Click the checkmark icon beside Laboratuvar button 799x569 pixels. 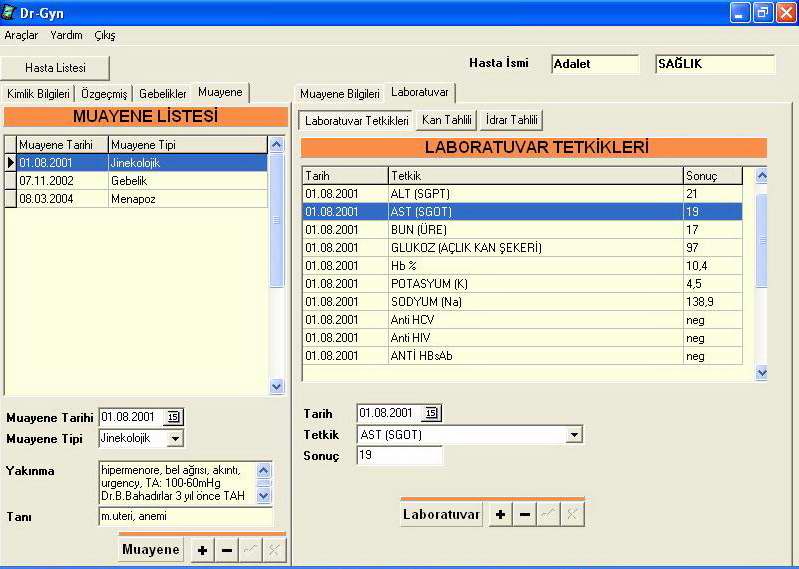[x=548, y=515]
